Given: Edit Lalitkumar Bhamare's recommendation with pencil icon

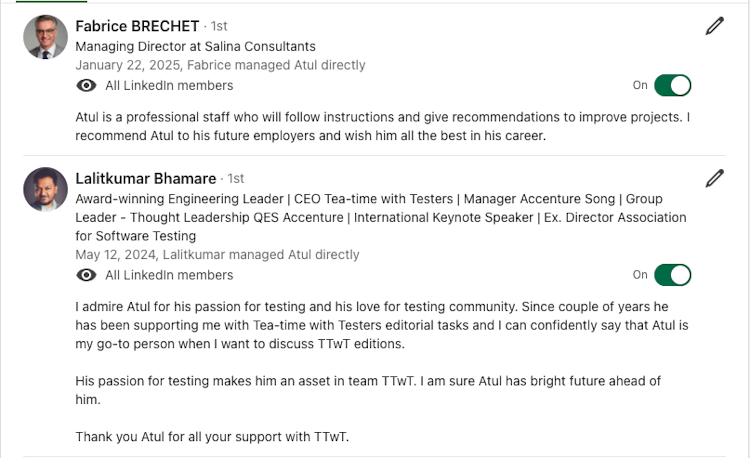Looking at the screenshot, I should [x=715, y=178].
